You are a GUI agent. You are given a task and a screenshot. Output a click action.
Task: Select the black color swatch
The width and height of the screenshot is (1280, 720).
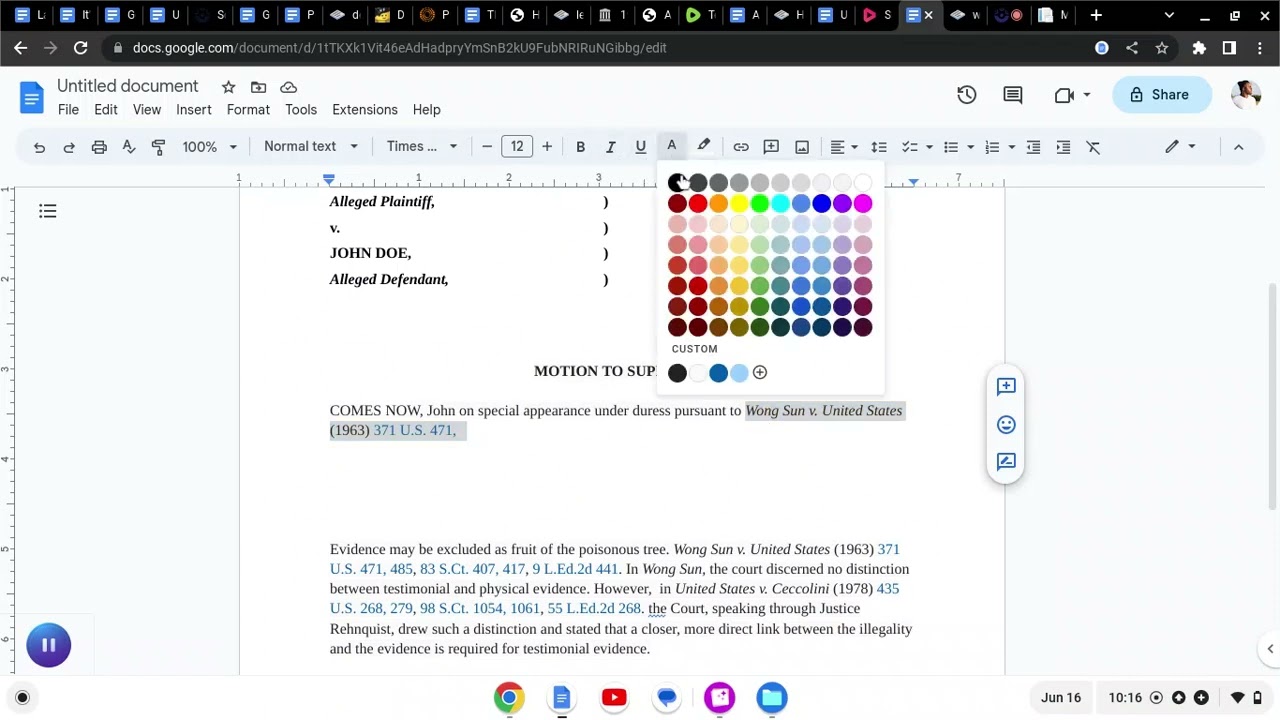click(677, 183)
